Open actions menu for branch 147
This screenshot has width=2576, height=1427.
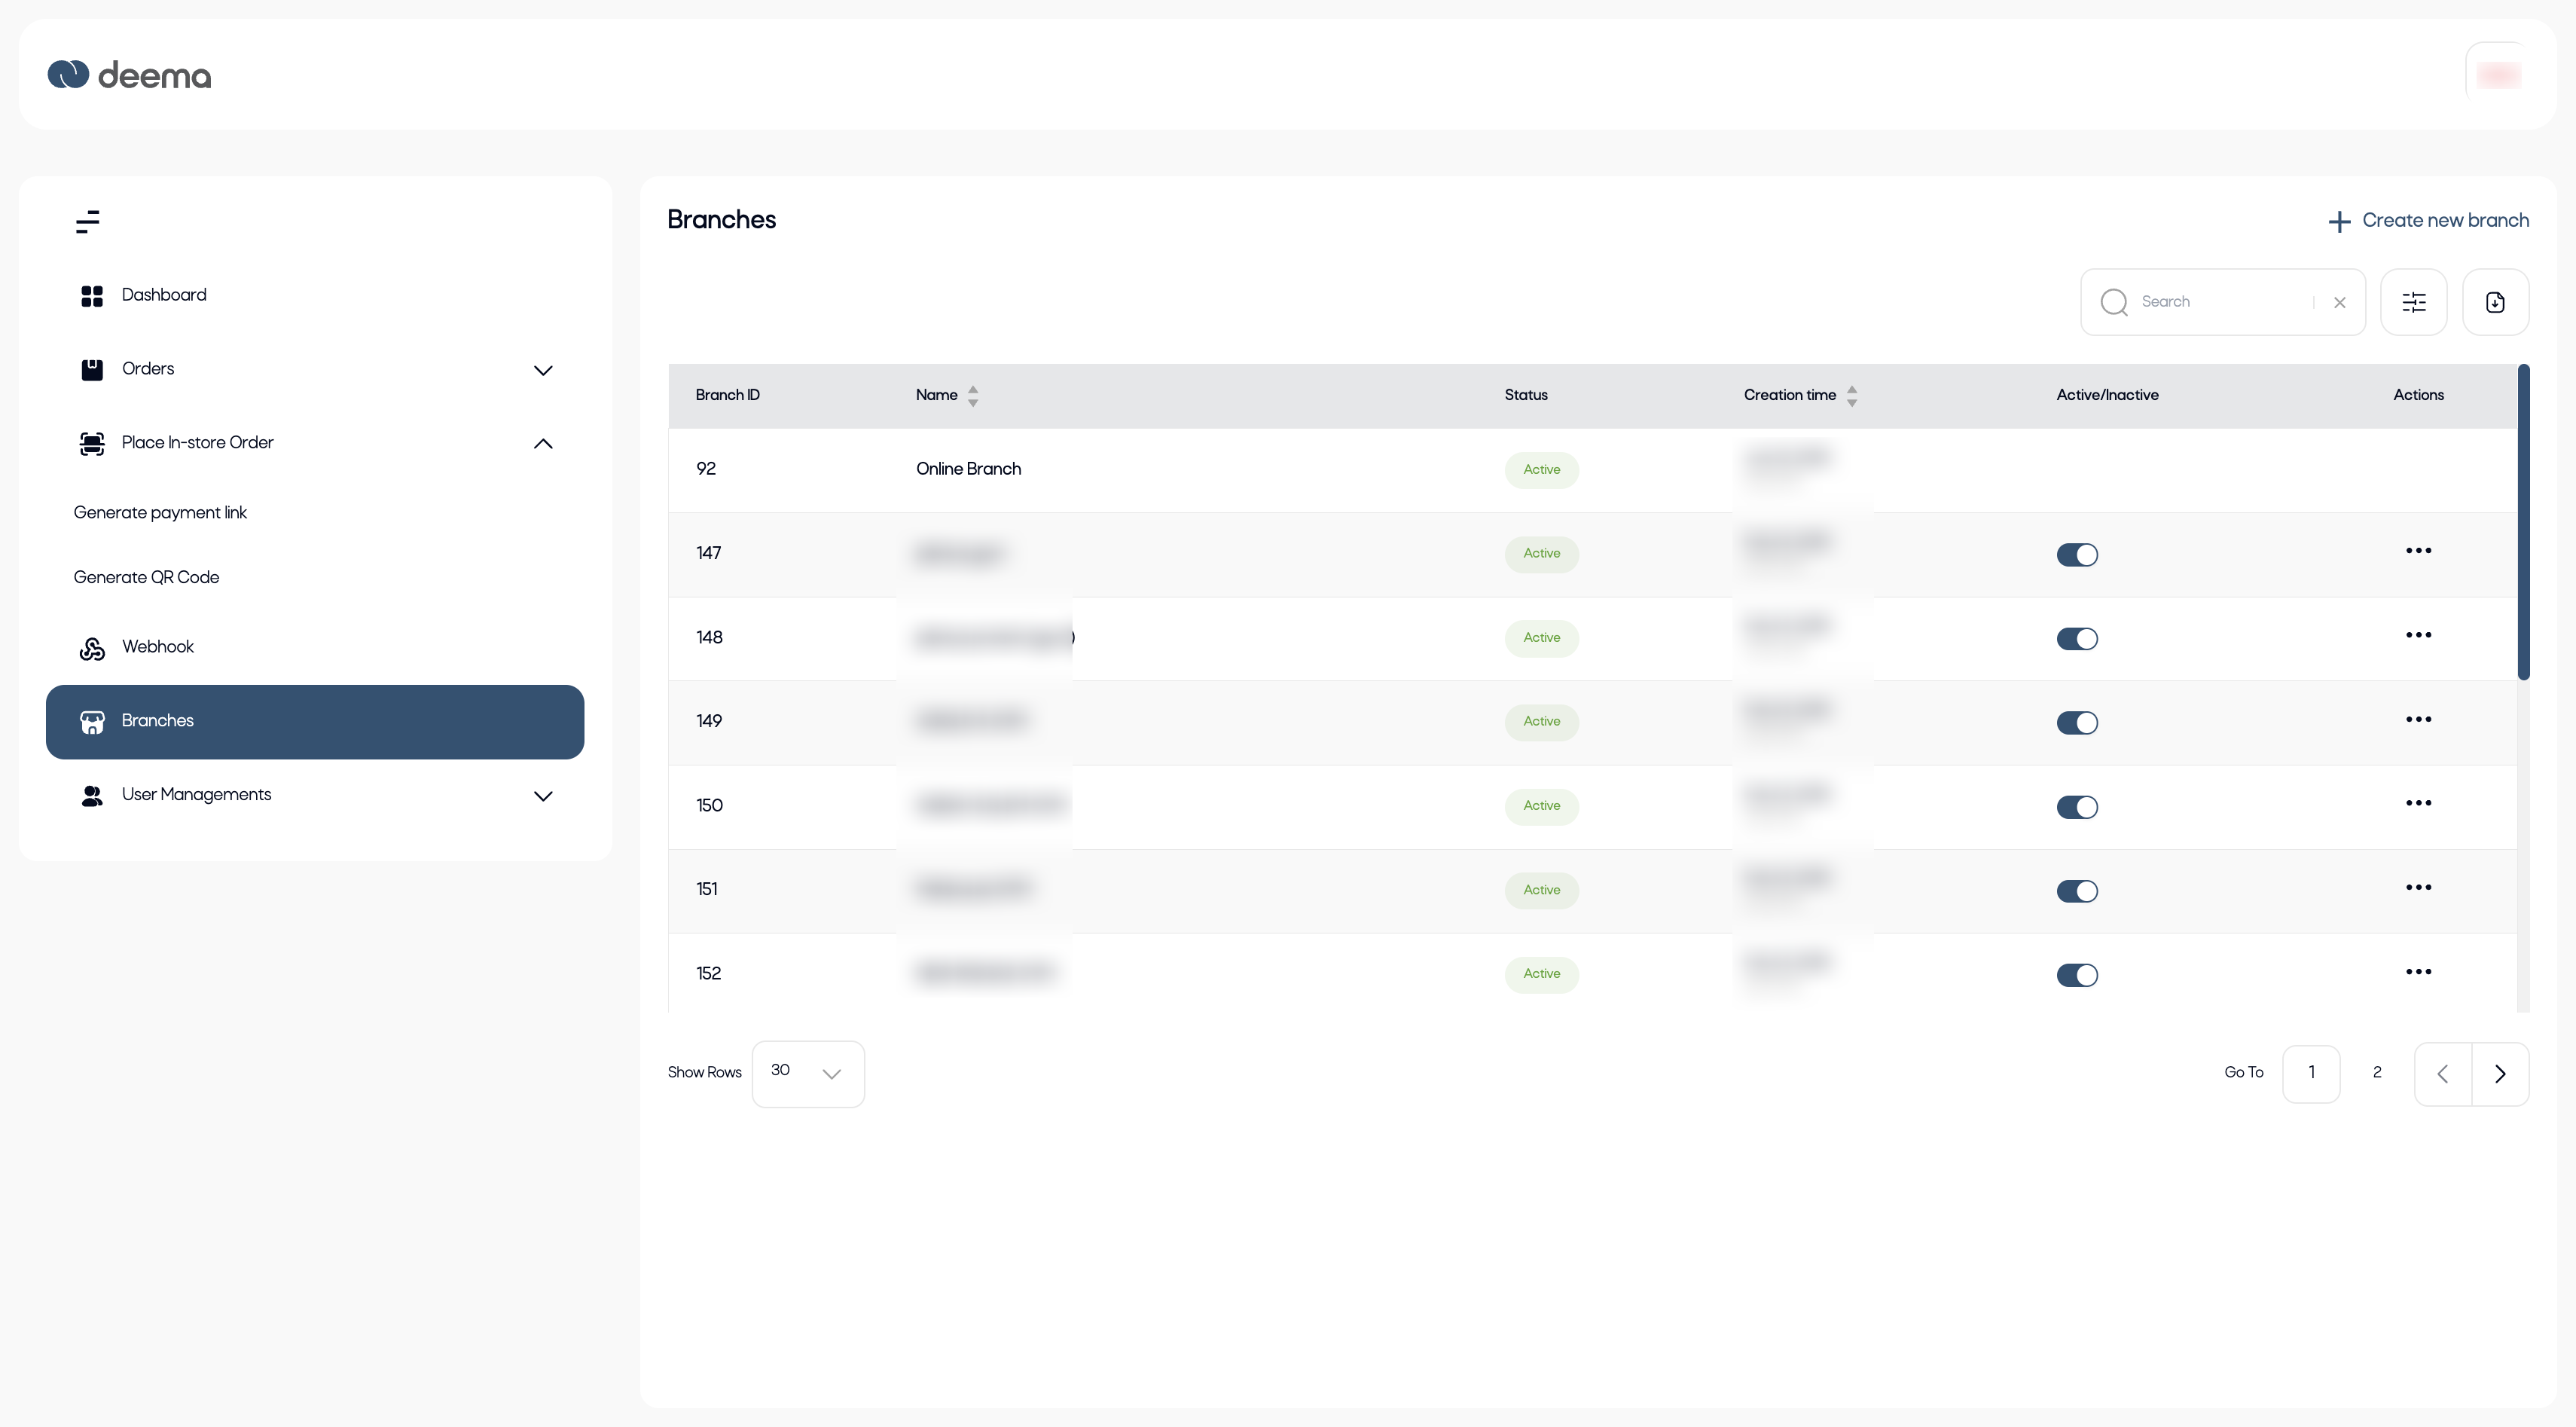coord(2418,551)
